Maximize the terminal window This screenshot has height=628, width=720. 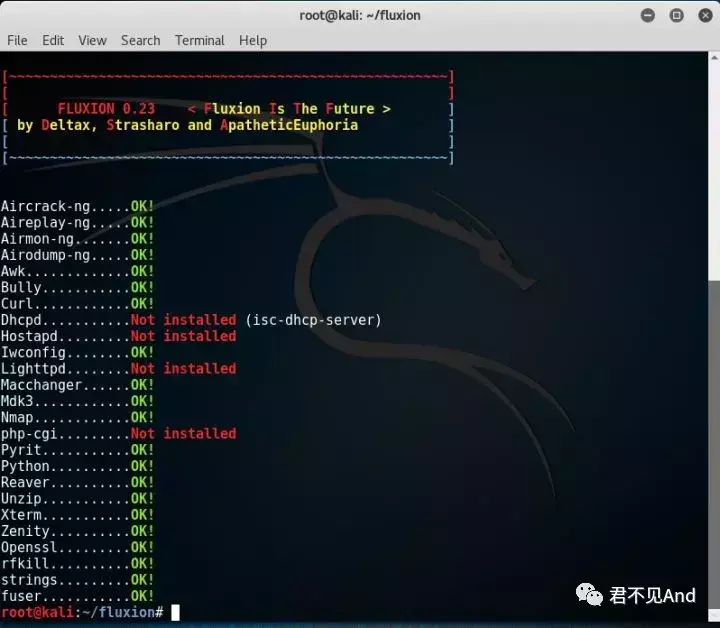coord(676,16)
